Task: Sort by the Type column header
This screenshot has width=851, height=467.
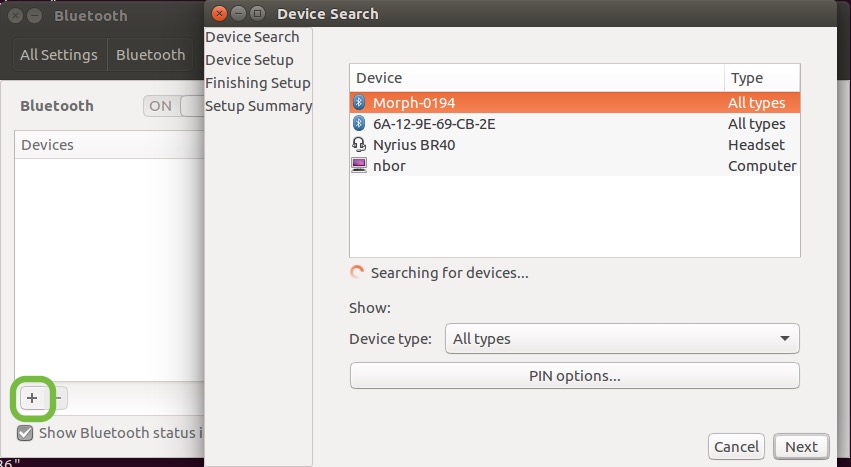Action: coord(762,78)
